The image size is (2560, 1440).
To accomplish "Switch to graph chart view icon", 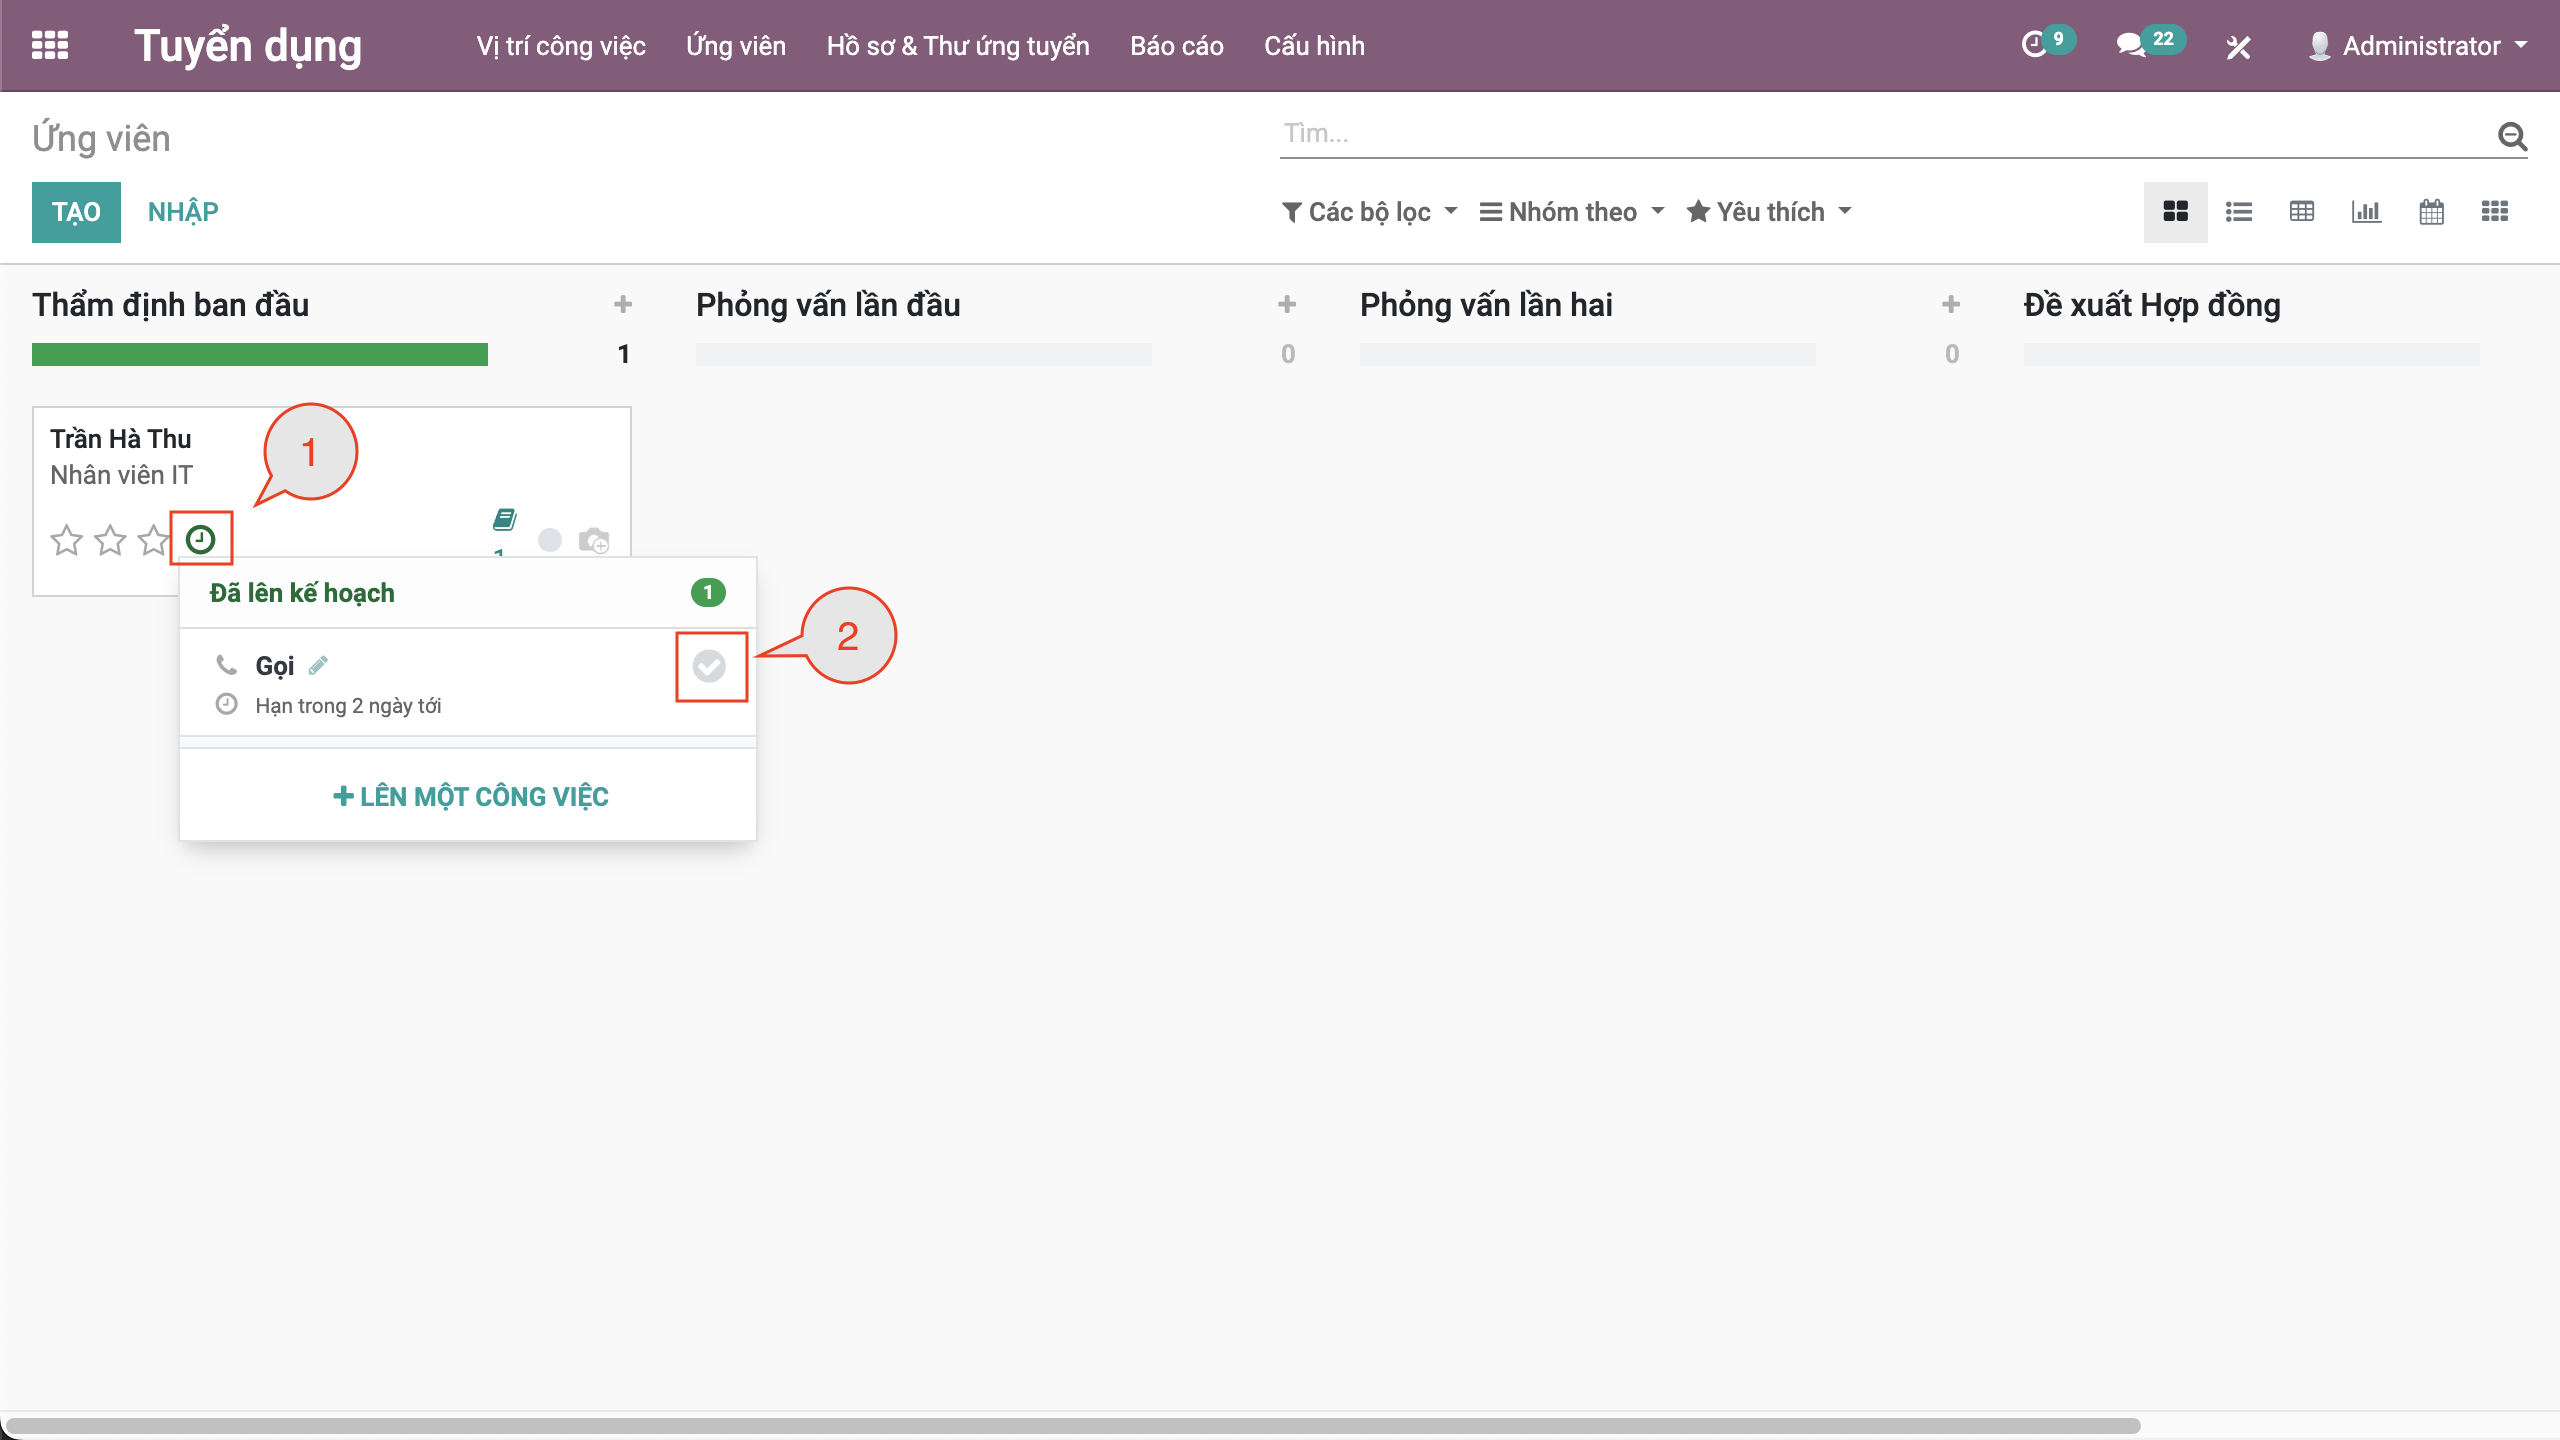I will [2366, 211].
